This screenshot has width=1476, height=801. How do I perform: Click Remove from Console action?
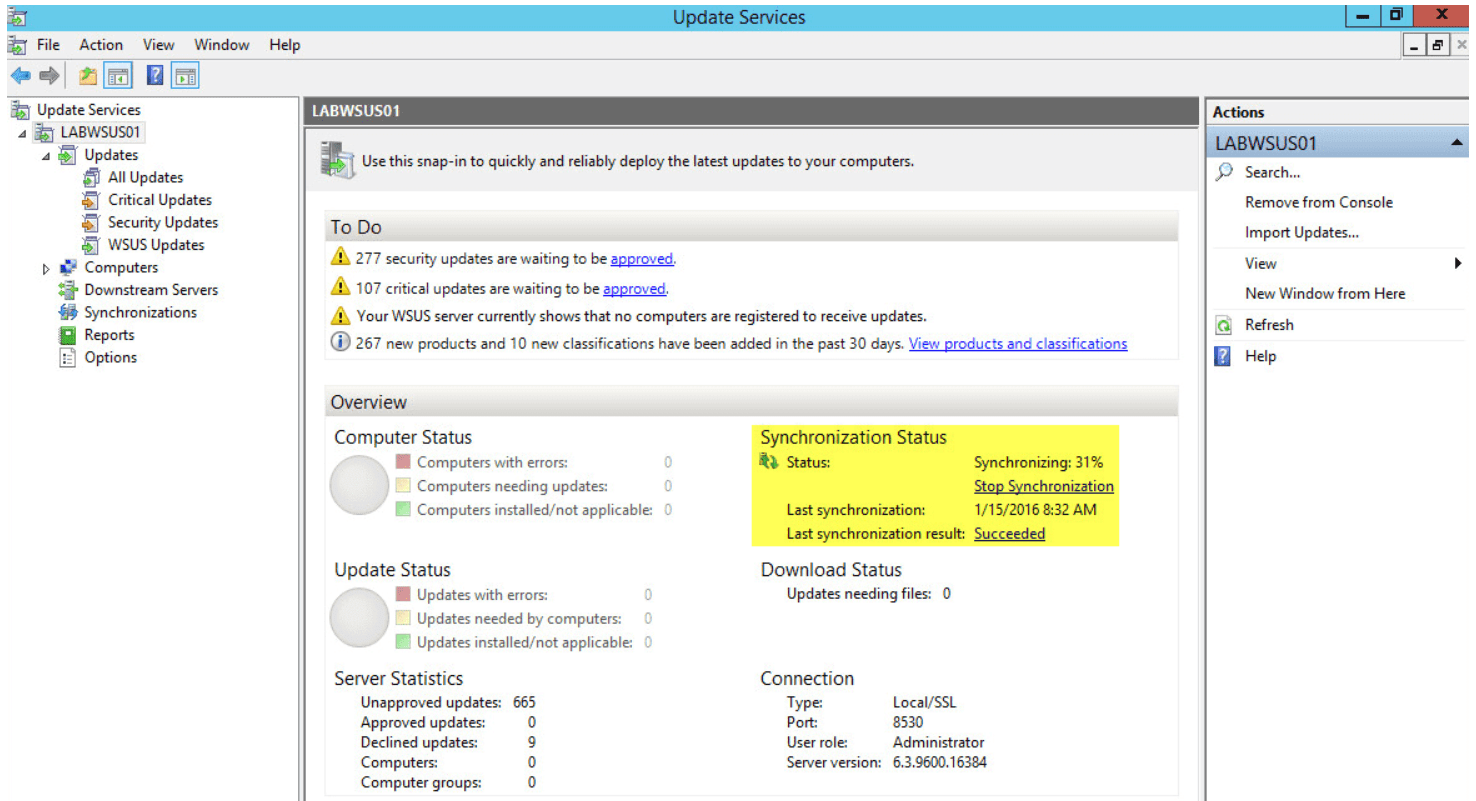(x=1319, y=202)
